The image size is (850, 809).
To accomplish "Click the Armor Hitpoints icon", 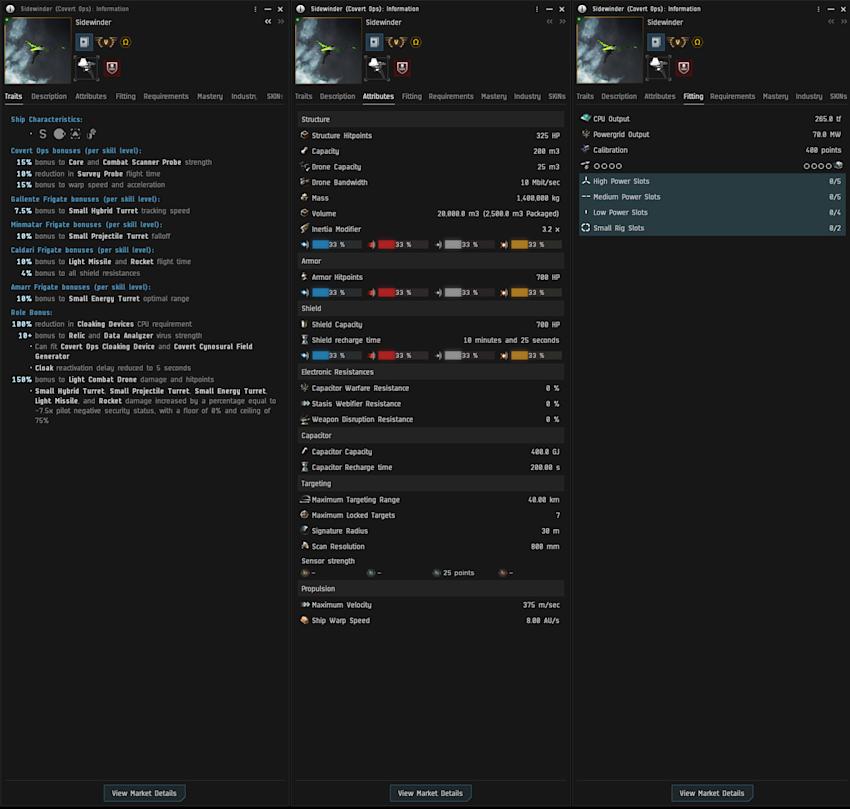I will point(304,277).
